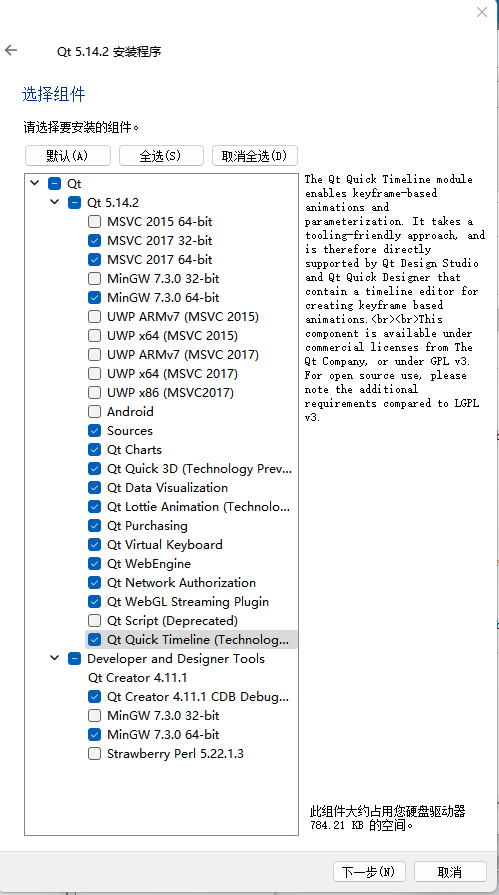
Task: Uncheck Qt Lottie Animation component
Action: pyautogui.click(x=94, y=506)
